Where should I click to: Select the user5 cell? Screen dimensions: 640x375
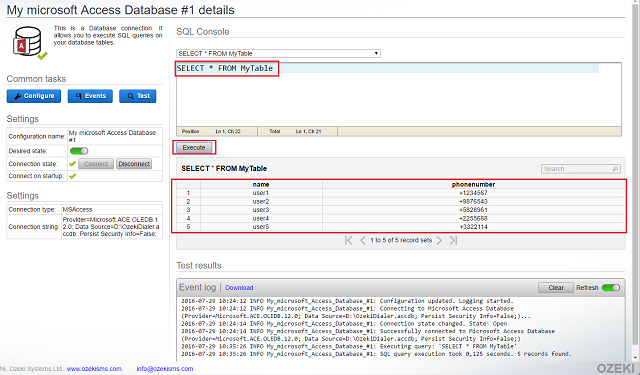261,227
